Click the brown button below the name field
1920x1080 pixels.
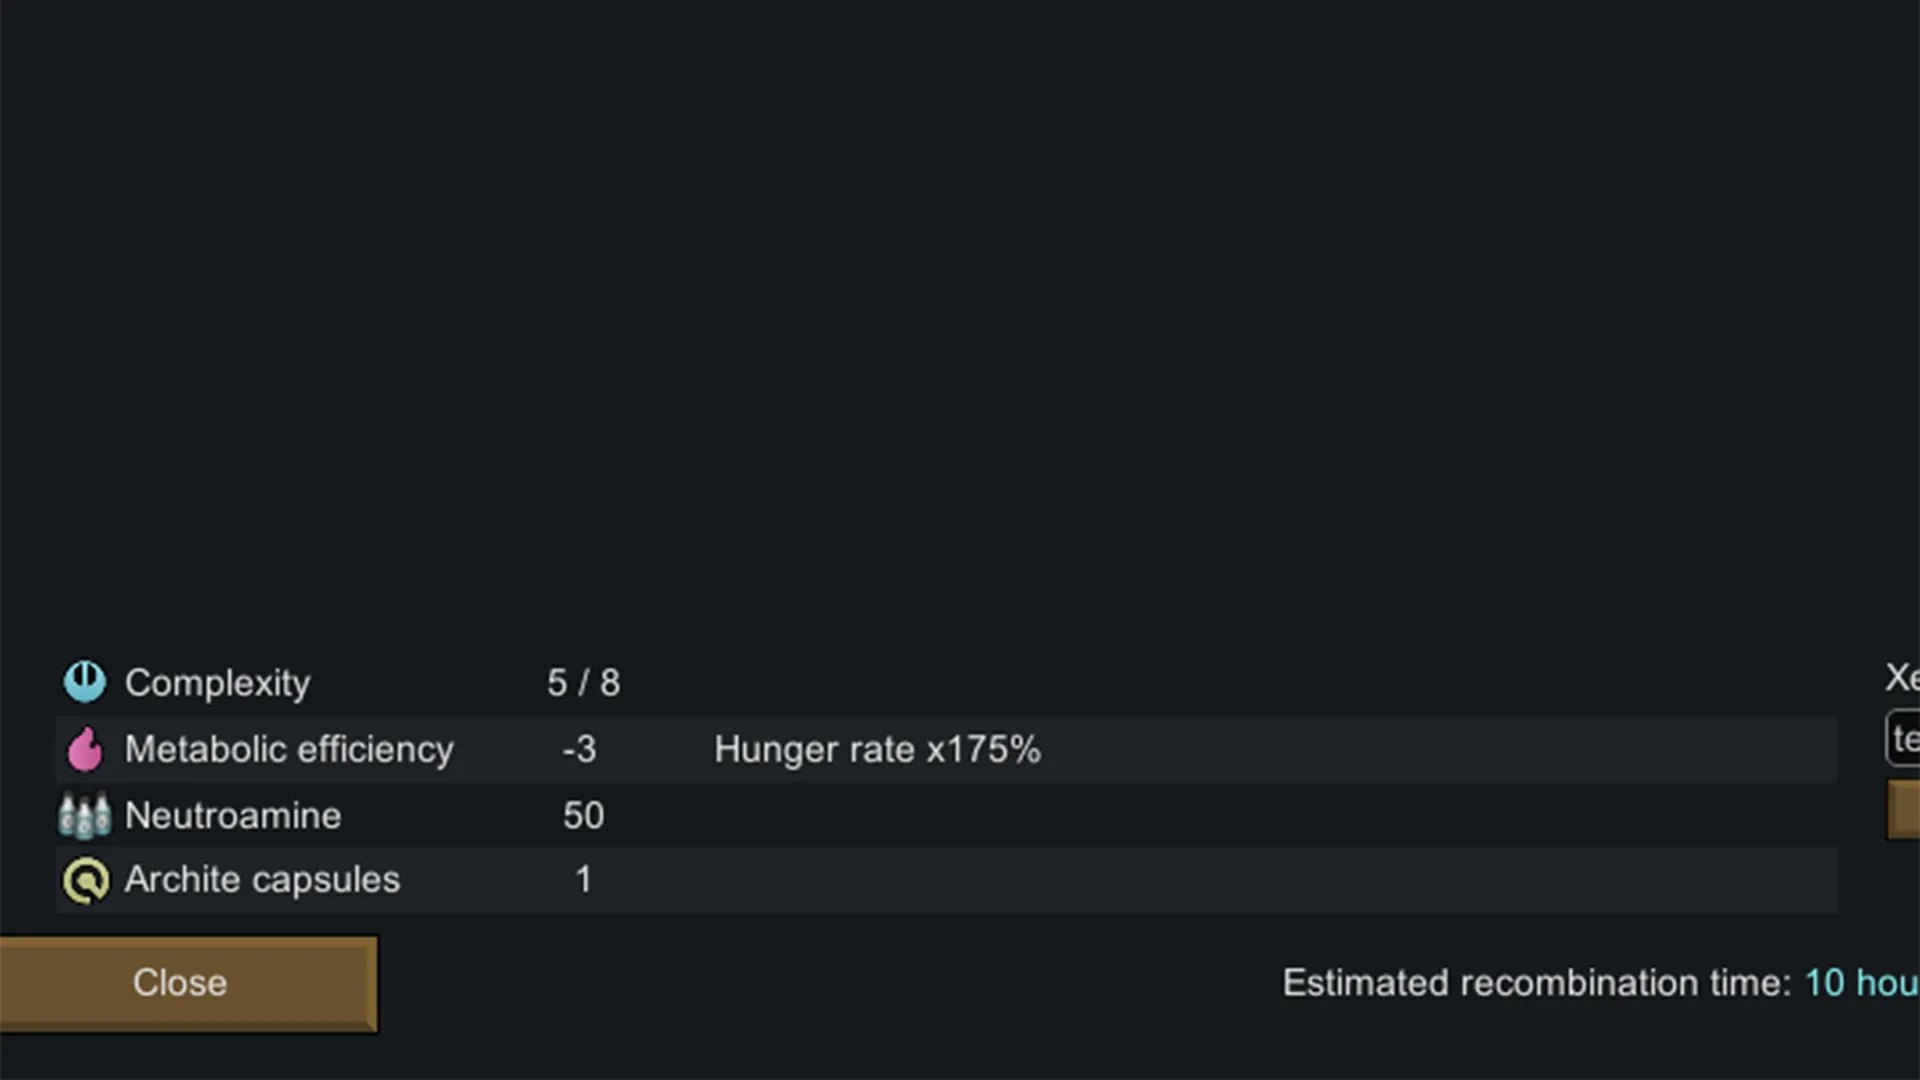pyautogui.click(x=1904, y=809)
